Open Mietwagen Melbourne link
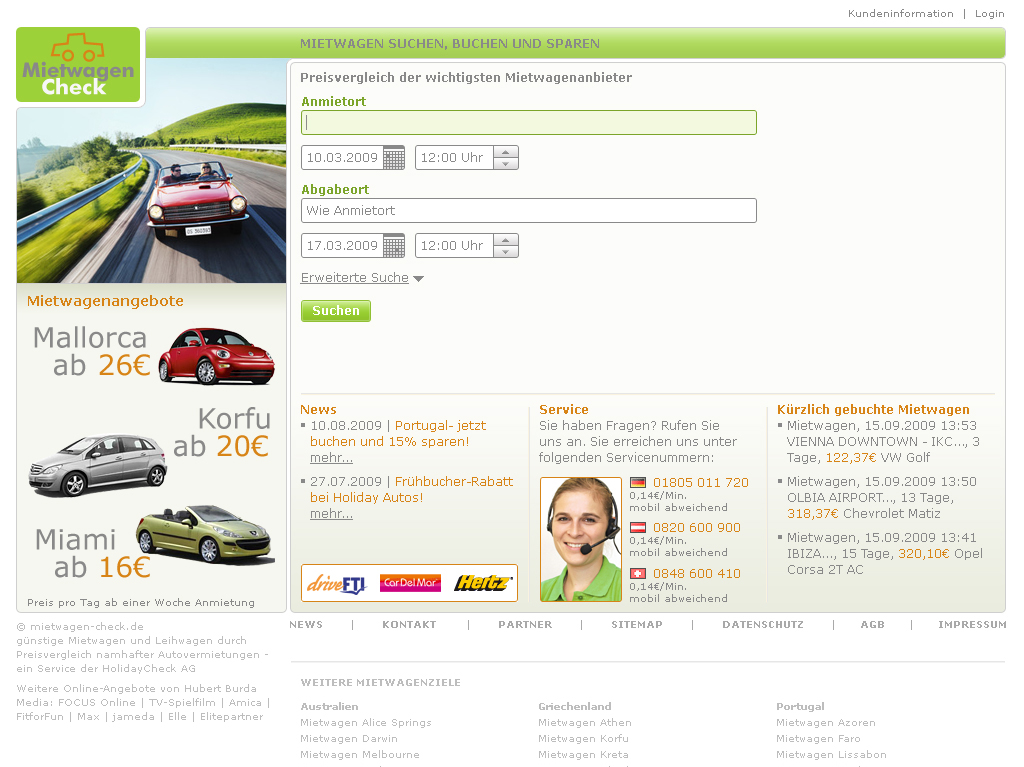This screenshot has width=1024, height=767. point(360,755)
